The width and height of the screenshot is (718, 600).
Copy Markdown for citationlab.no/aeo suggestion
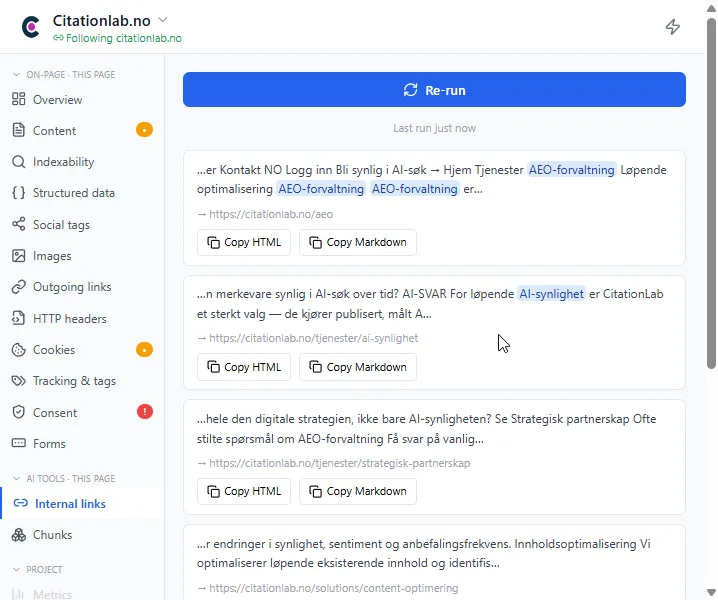point(358,242)
